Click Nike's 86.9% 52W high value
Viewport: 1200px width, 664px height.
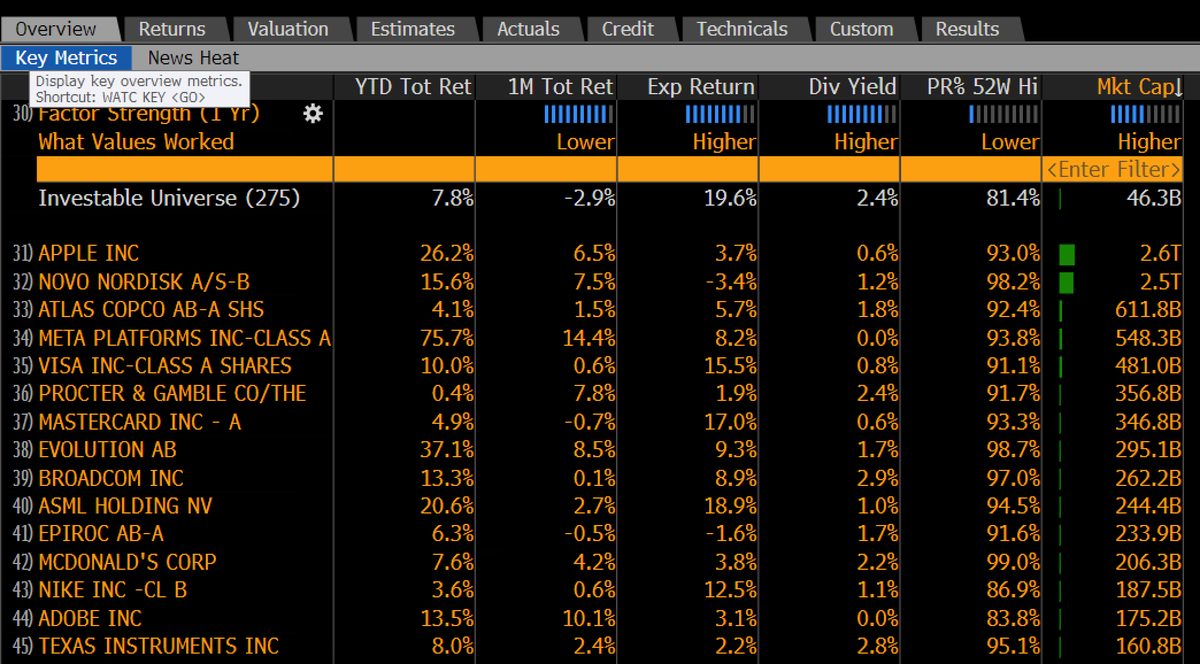pyautogui.click(x=1013, y=590)
